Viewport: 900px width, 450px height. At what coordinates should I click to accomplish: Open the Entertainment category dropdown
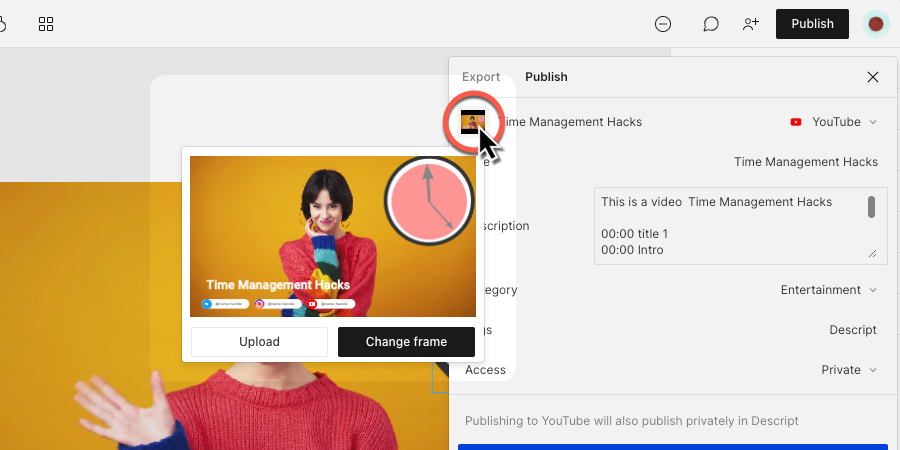(829, 290)
